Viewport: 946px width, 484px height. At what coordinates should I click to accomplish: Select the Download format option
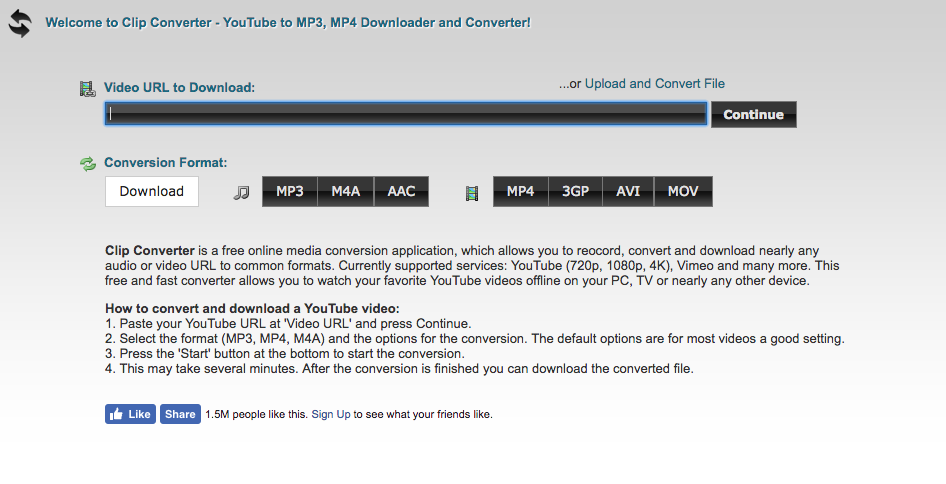pos(151,191)
